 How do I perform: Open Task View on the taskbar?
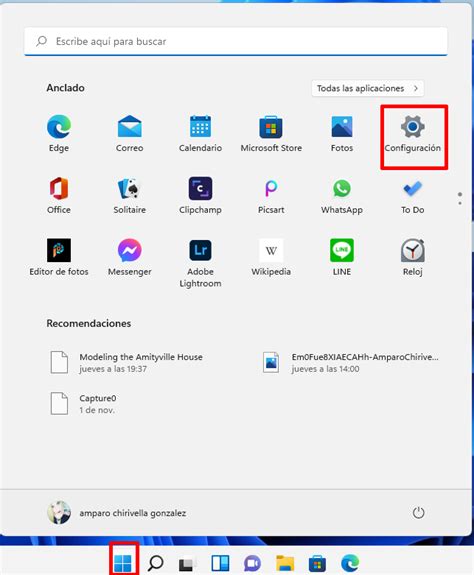[187, 564]
